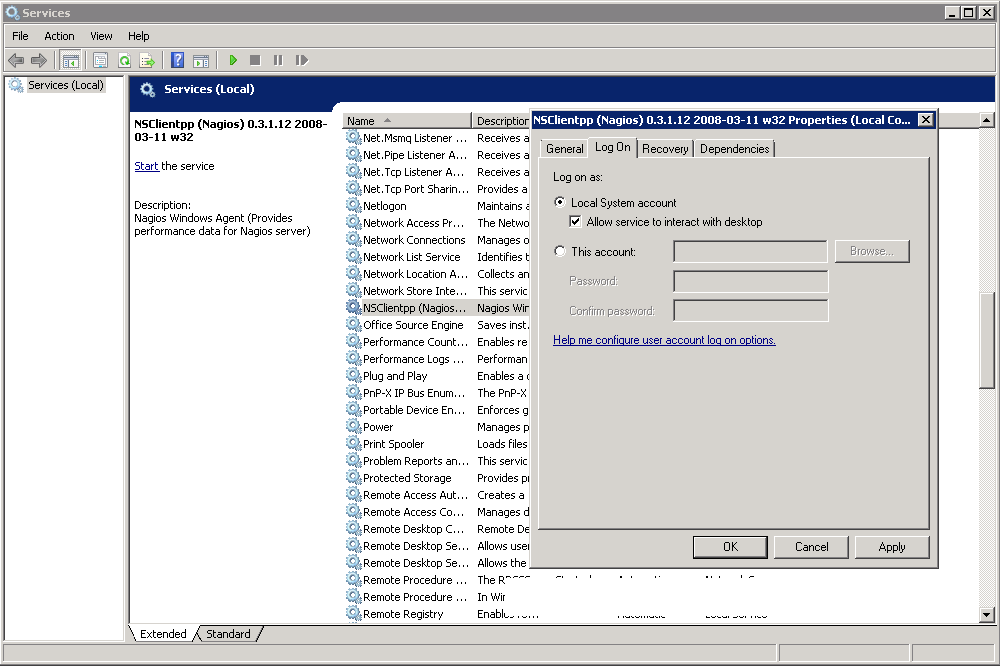Click the green Start Service icon
This screenshot has height=666, width=1000.
click(x=233, y=60)
